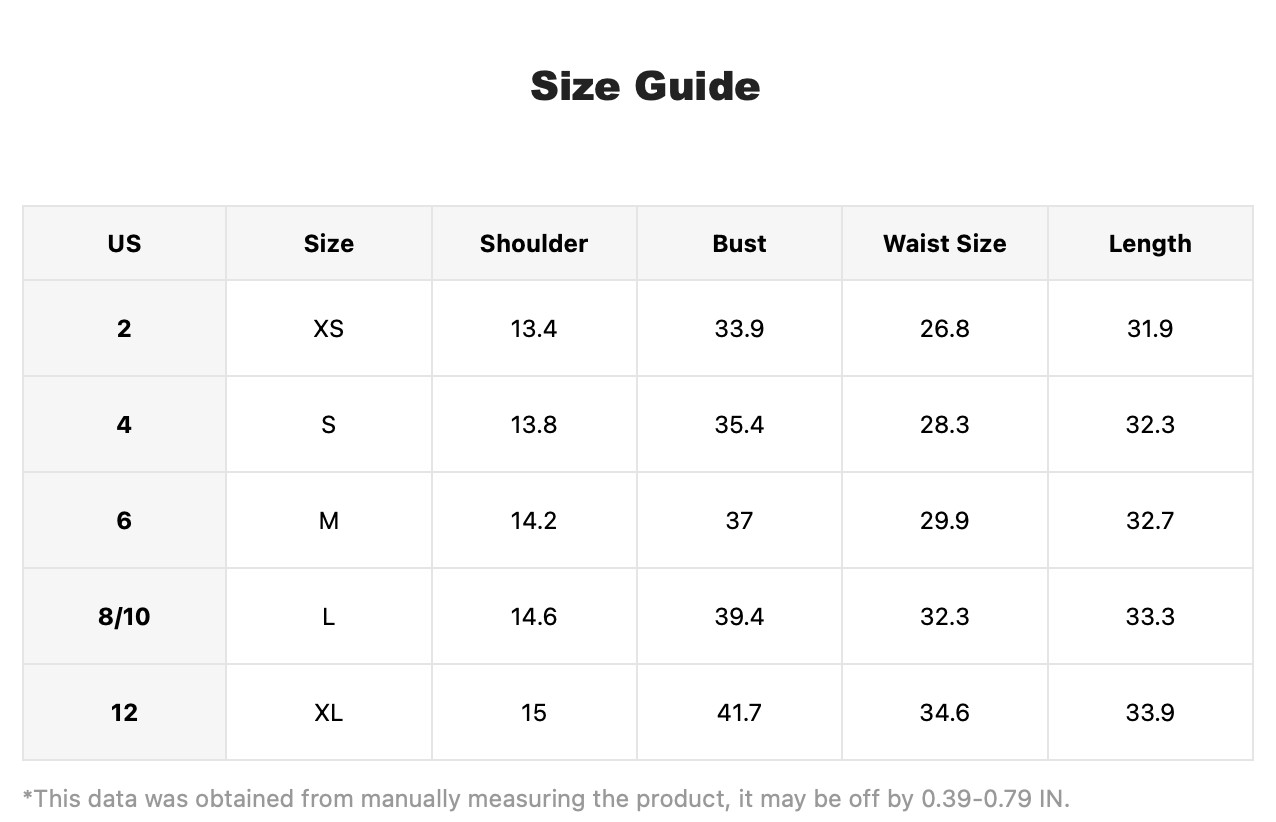Click US size 8/10 row label

coord(124,616)
